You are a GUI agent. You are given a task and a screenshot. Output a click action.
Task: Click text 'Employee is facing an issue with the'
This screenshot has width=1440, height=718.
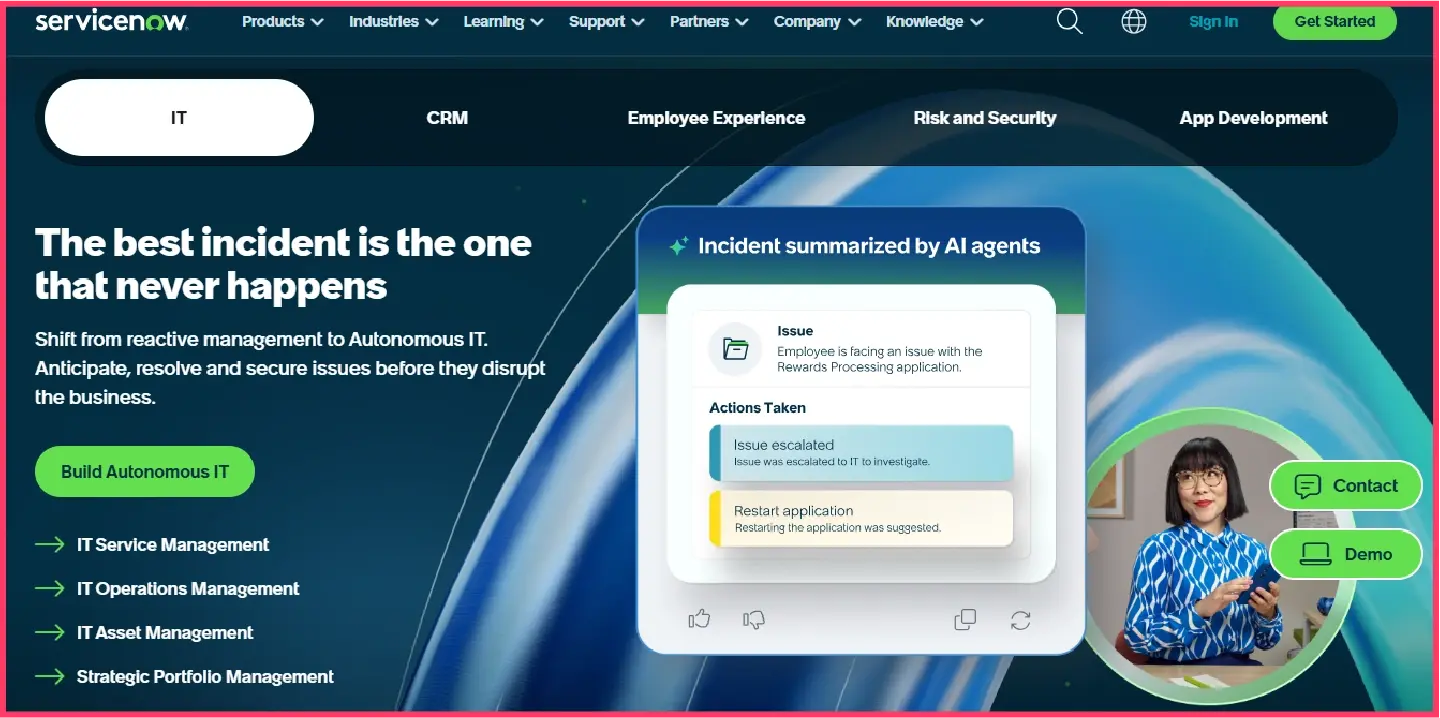tap(880, 352)
